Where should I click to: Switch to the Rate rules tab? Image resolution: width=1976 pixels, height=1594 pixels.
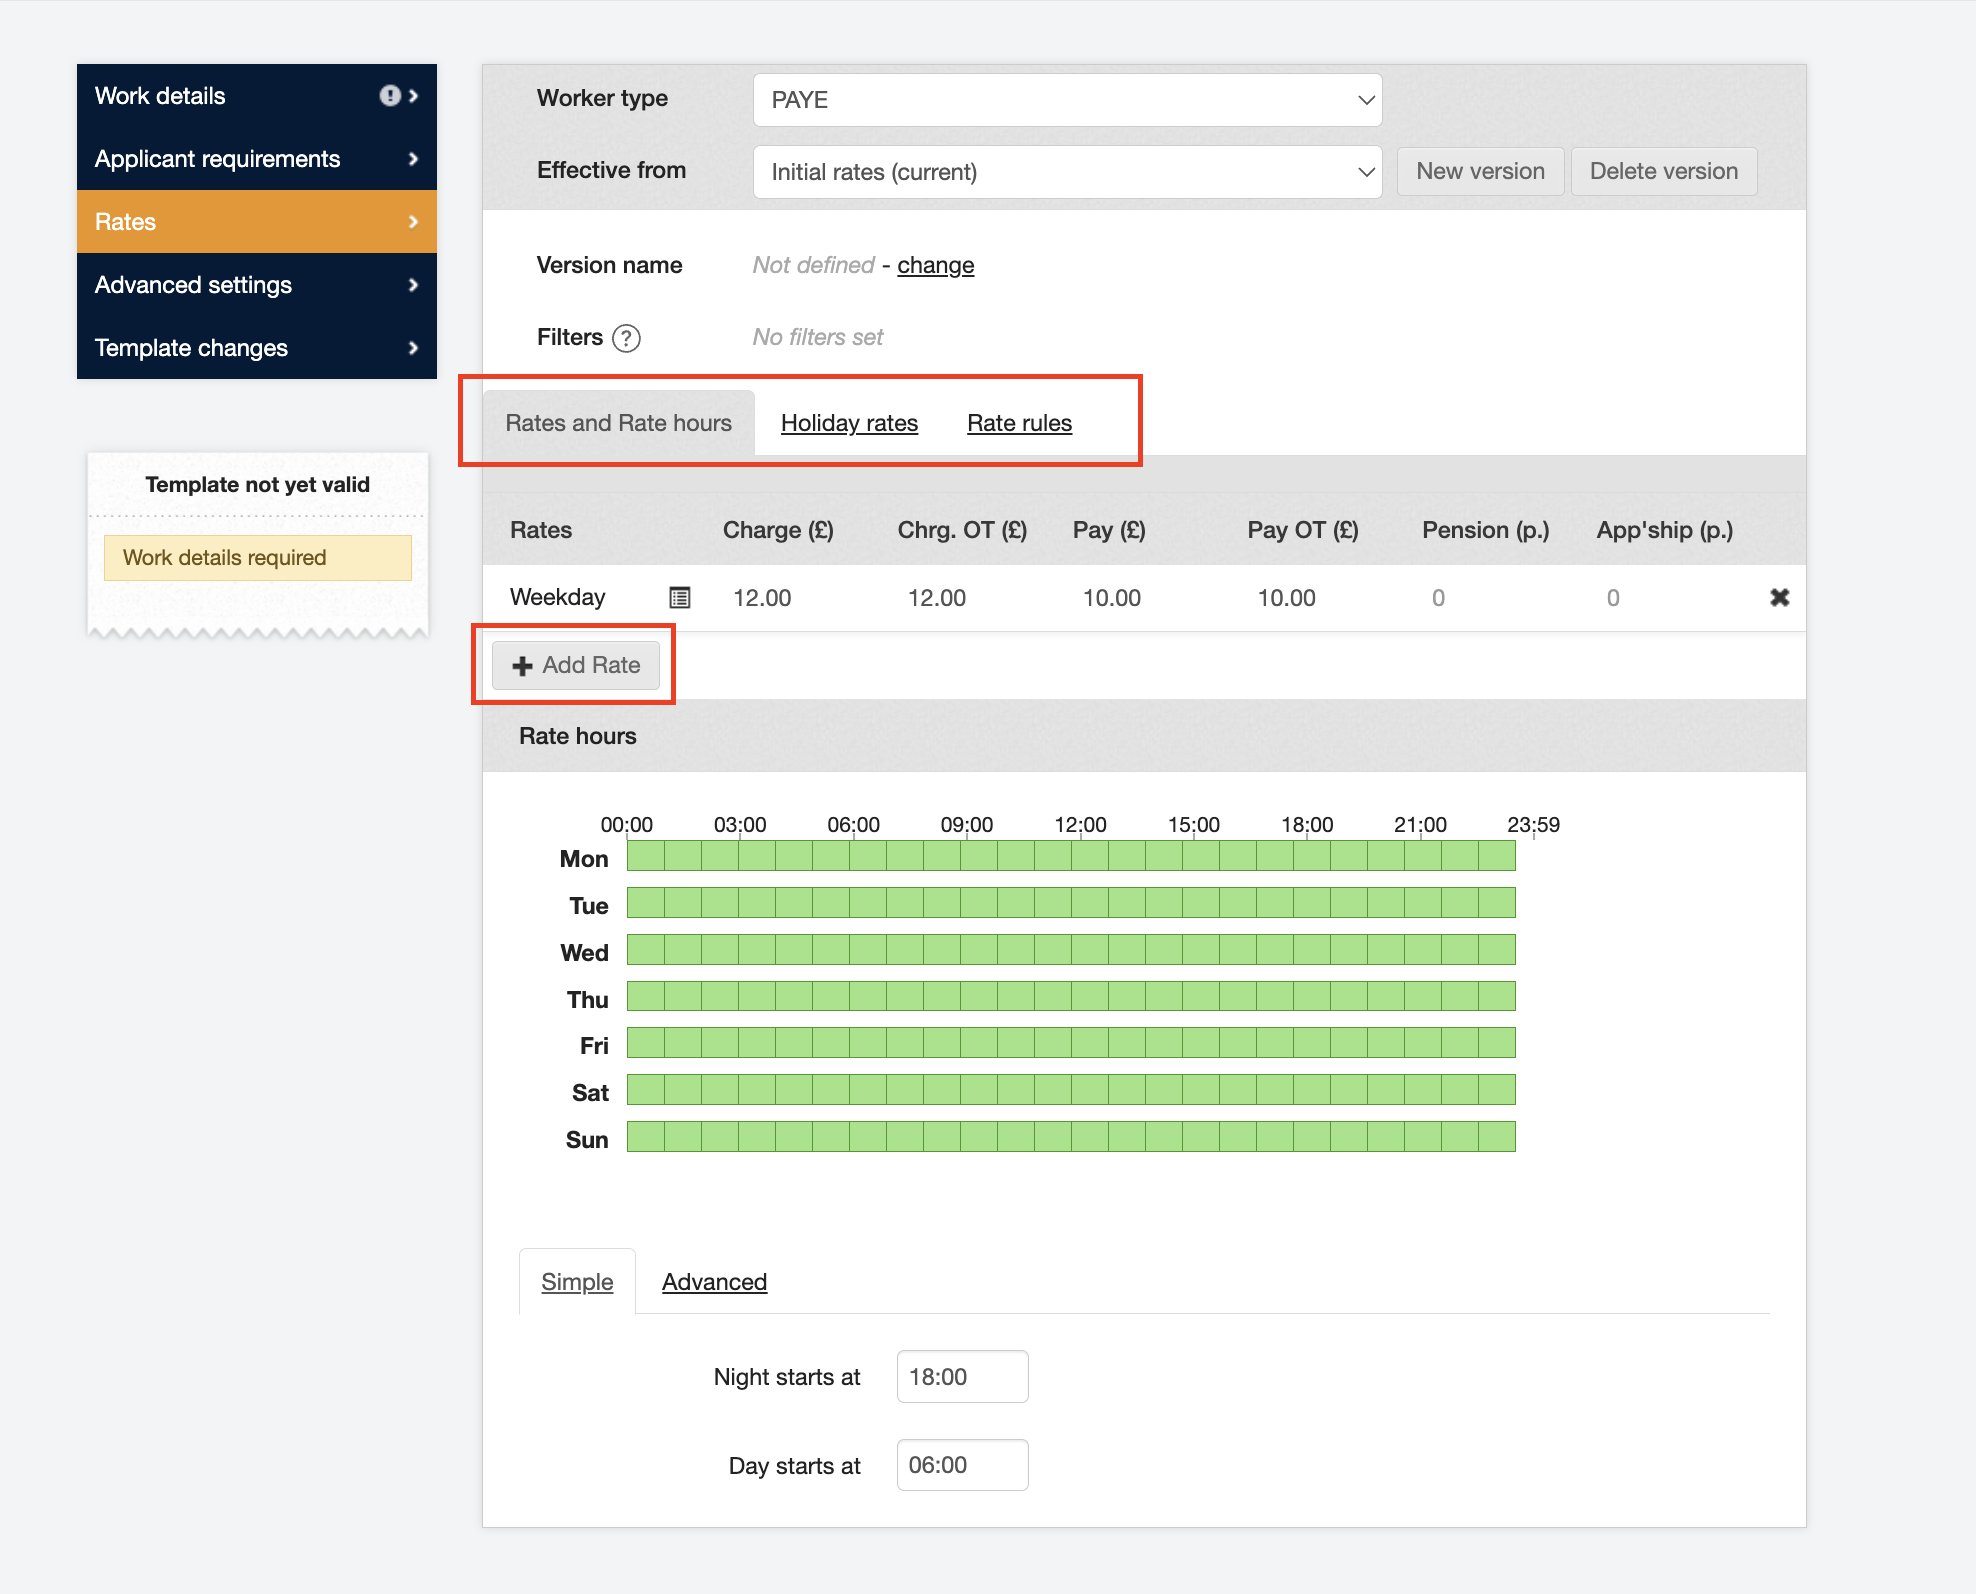click(x=1019, y=423)
